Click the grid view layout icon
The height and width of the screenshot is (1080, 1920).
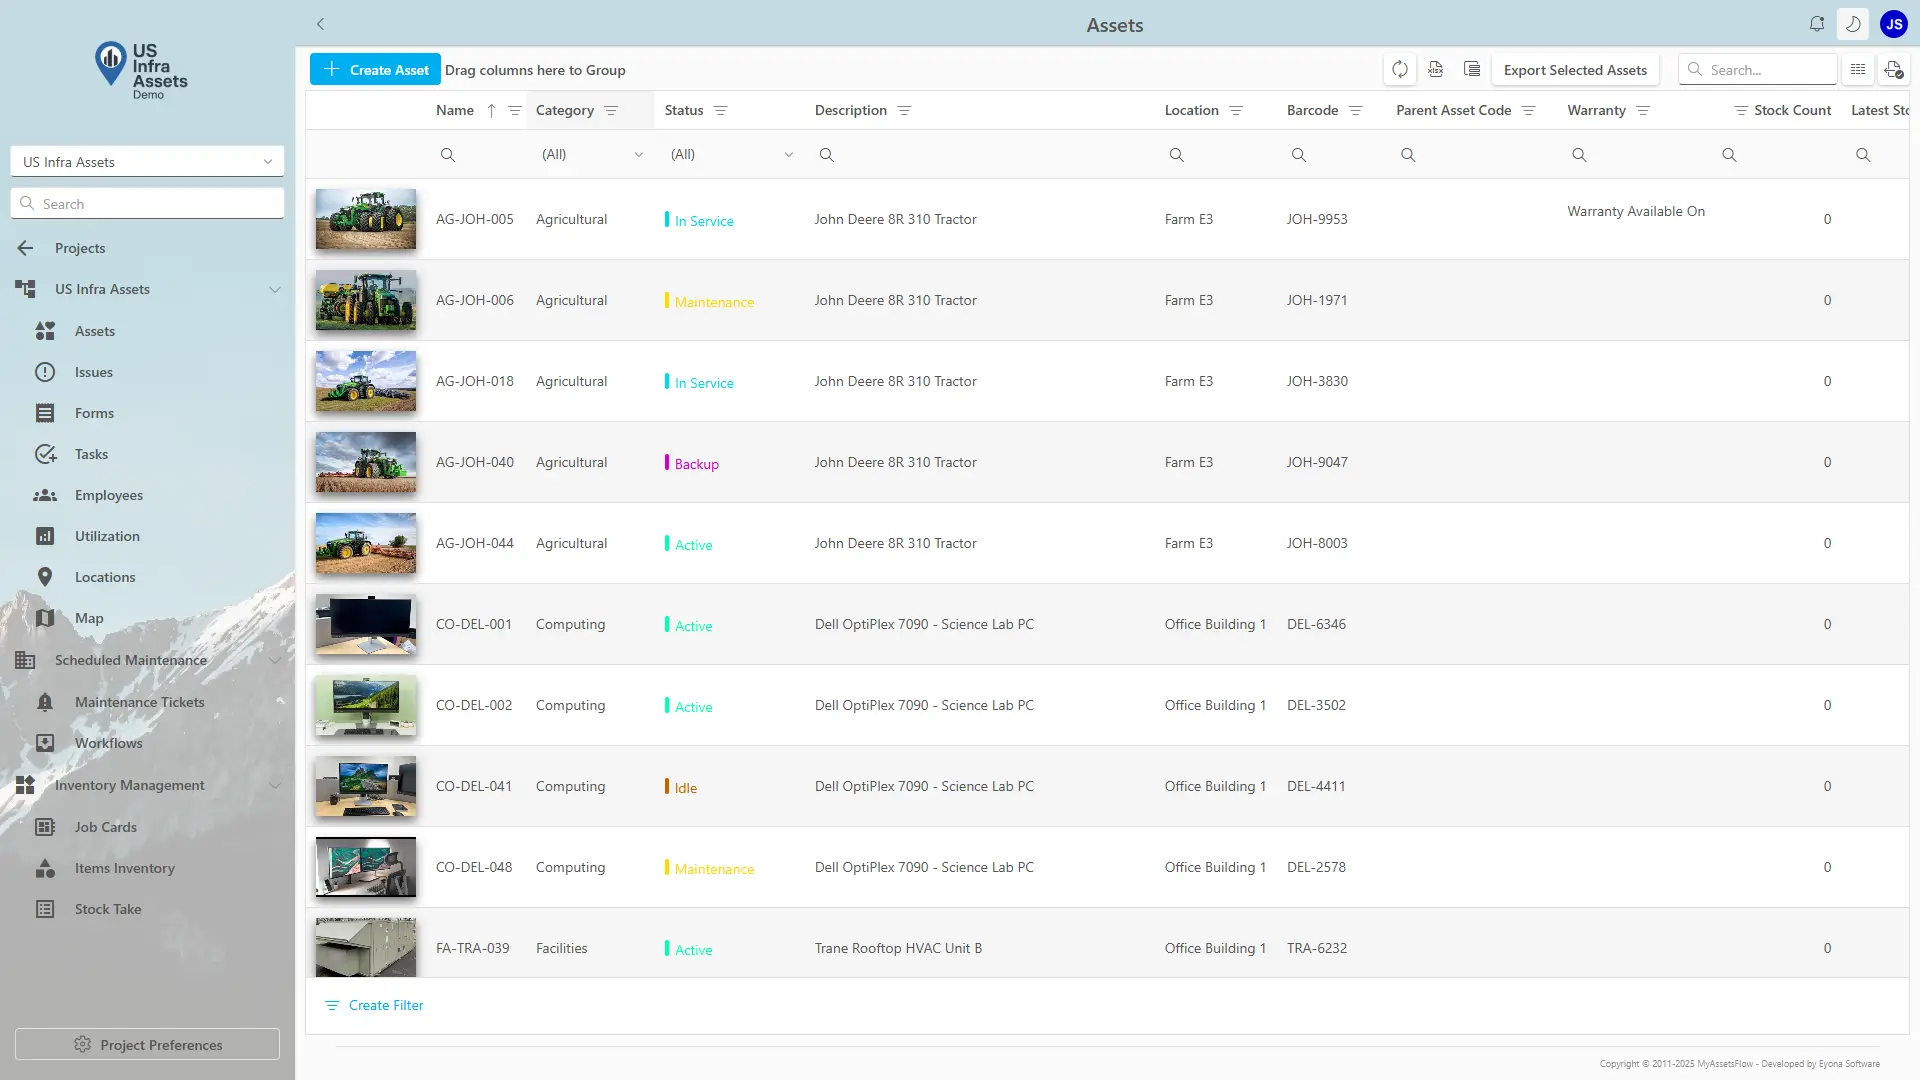(x=1858, y=70)
